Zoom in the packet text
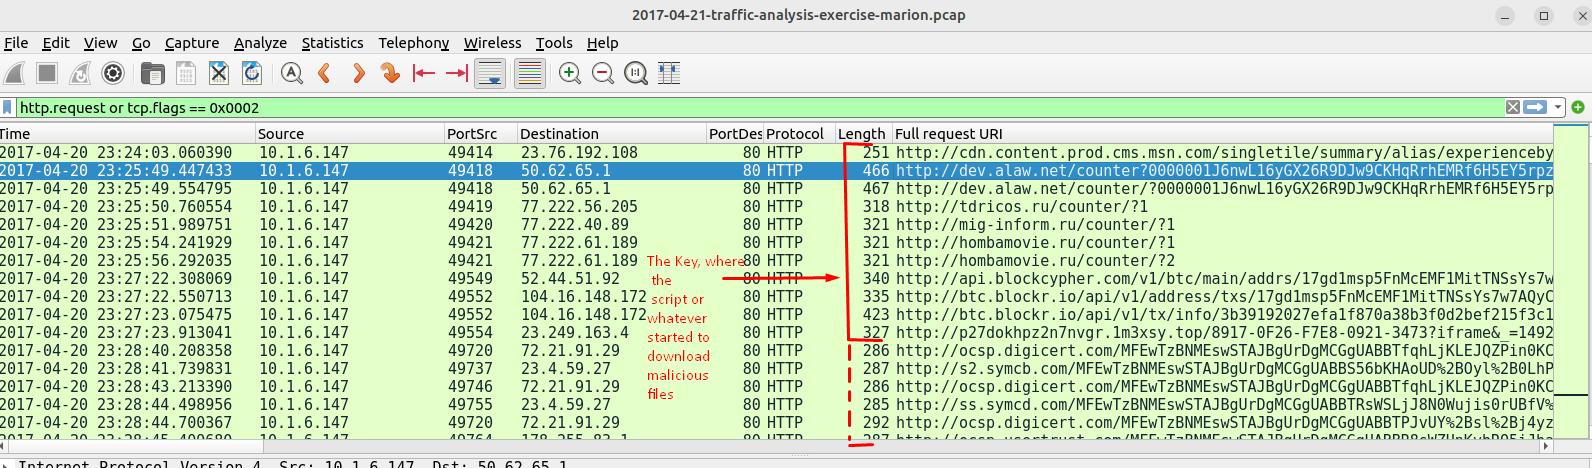The image size is (1592, 468). click(570, 73)
